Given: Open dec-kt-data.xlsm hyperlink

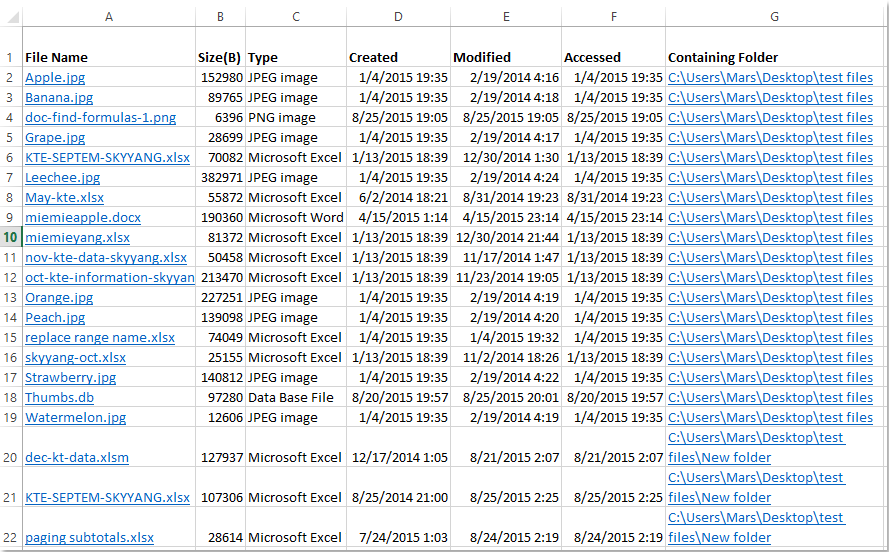Looking at the screenshot, I should (x=77, y=457).
